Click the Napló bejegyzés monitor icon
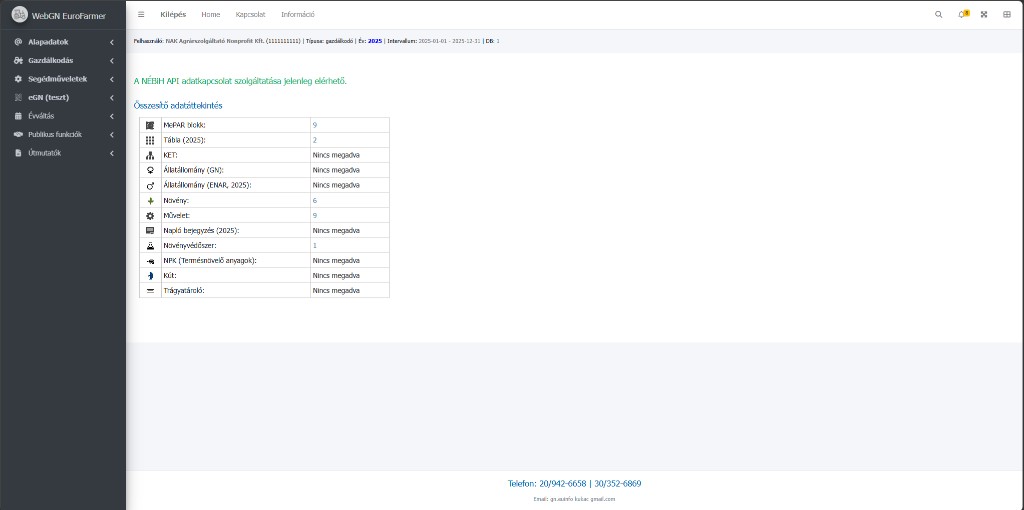Viewport: 1024px width, 510px height. click(x=150, y=231)
